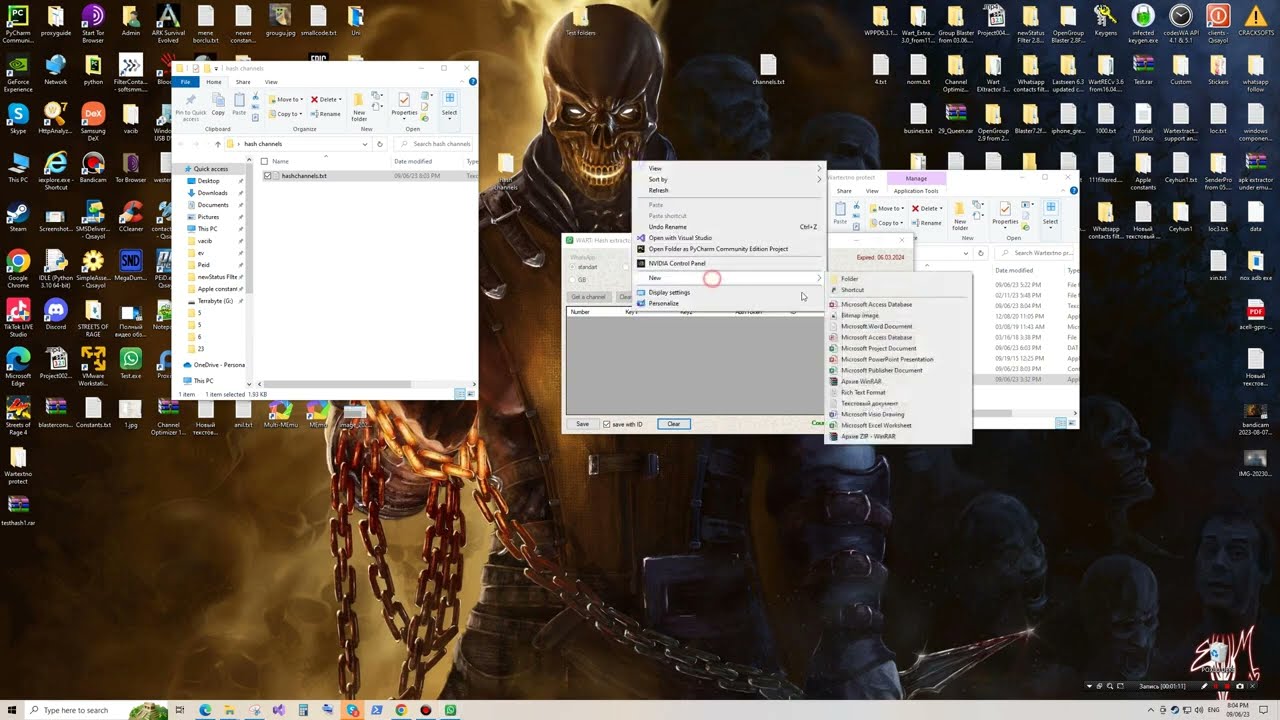
Task: Uncheck the hashchannels.txt file checkbox
Action: (x=268, y=176)
